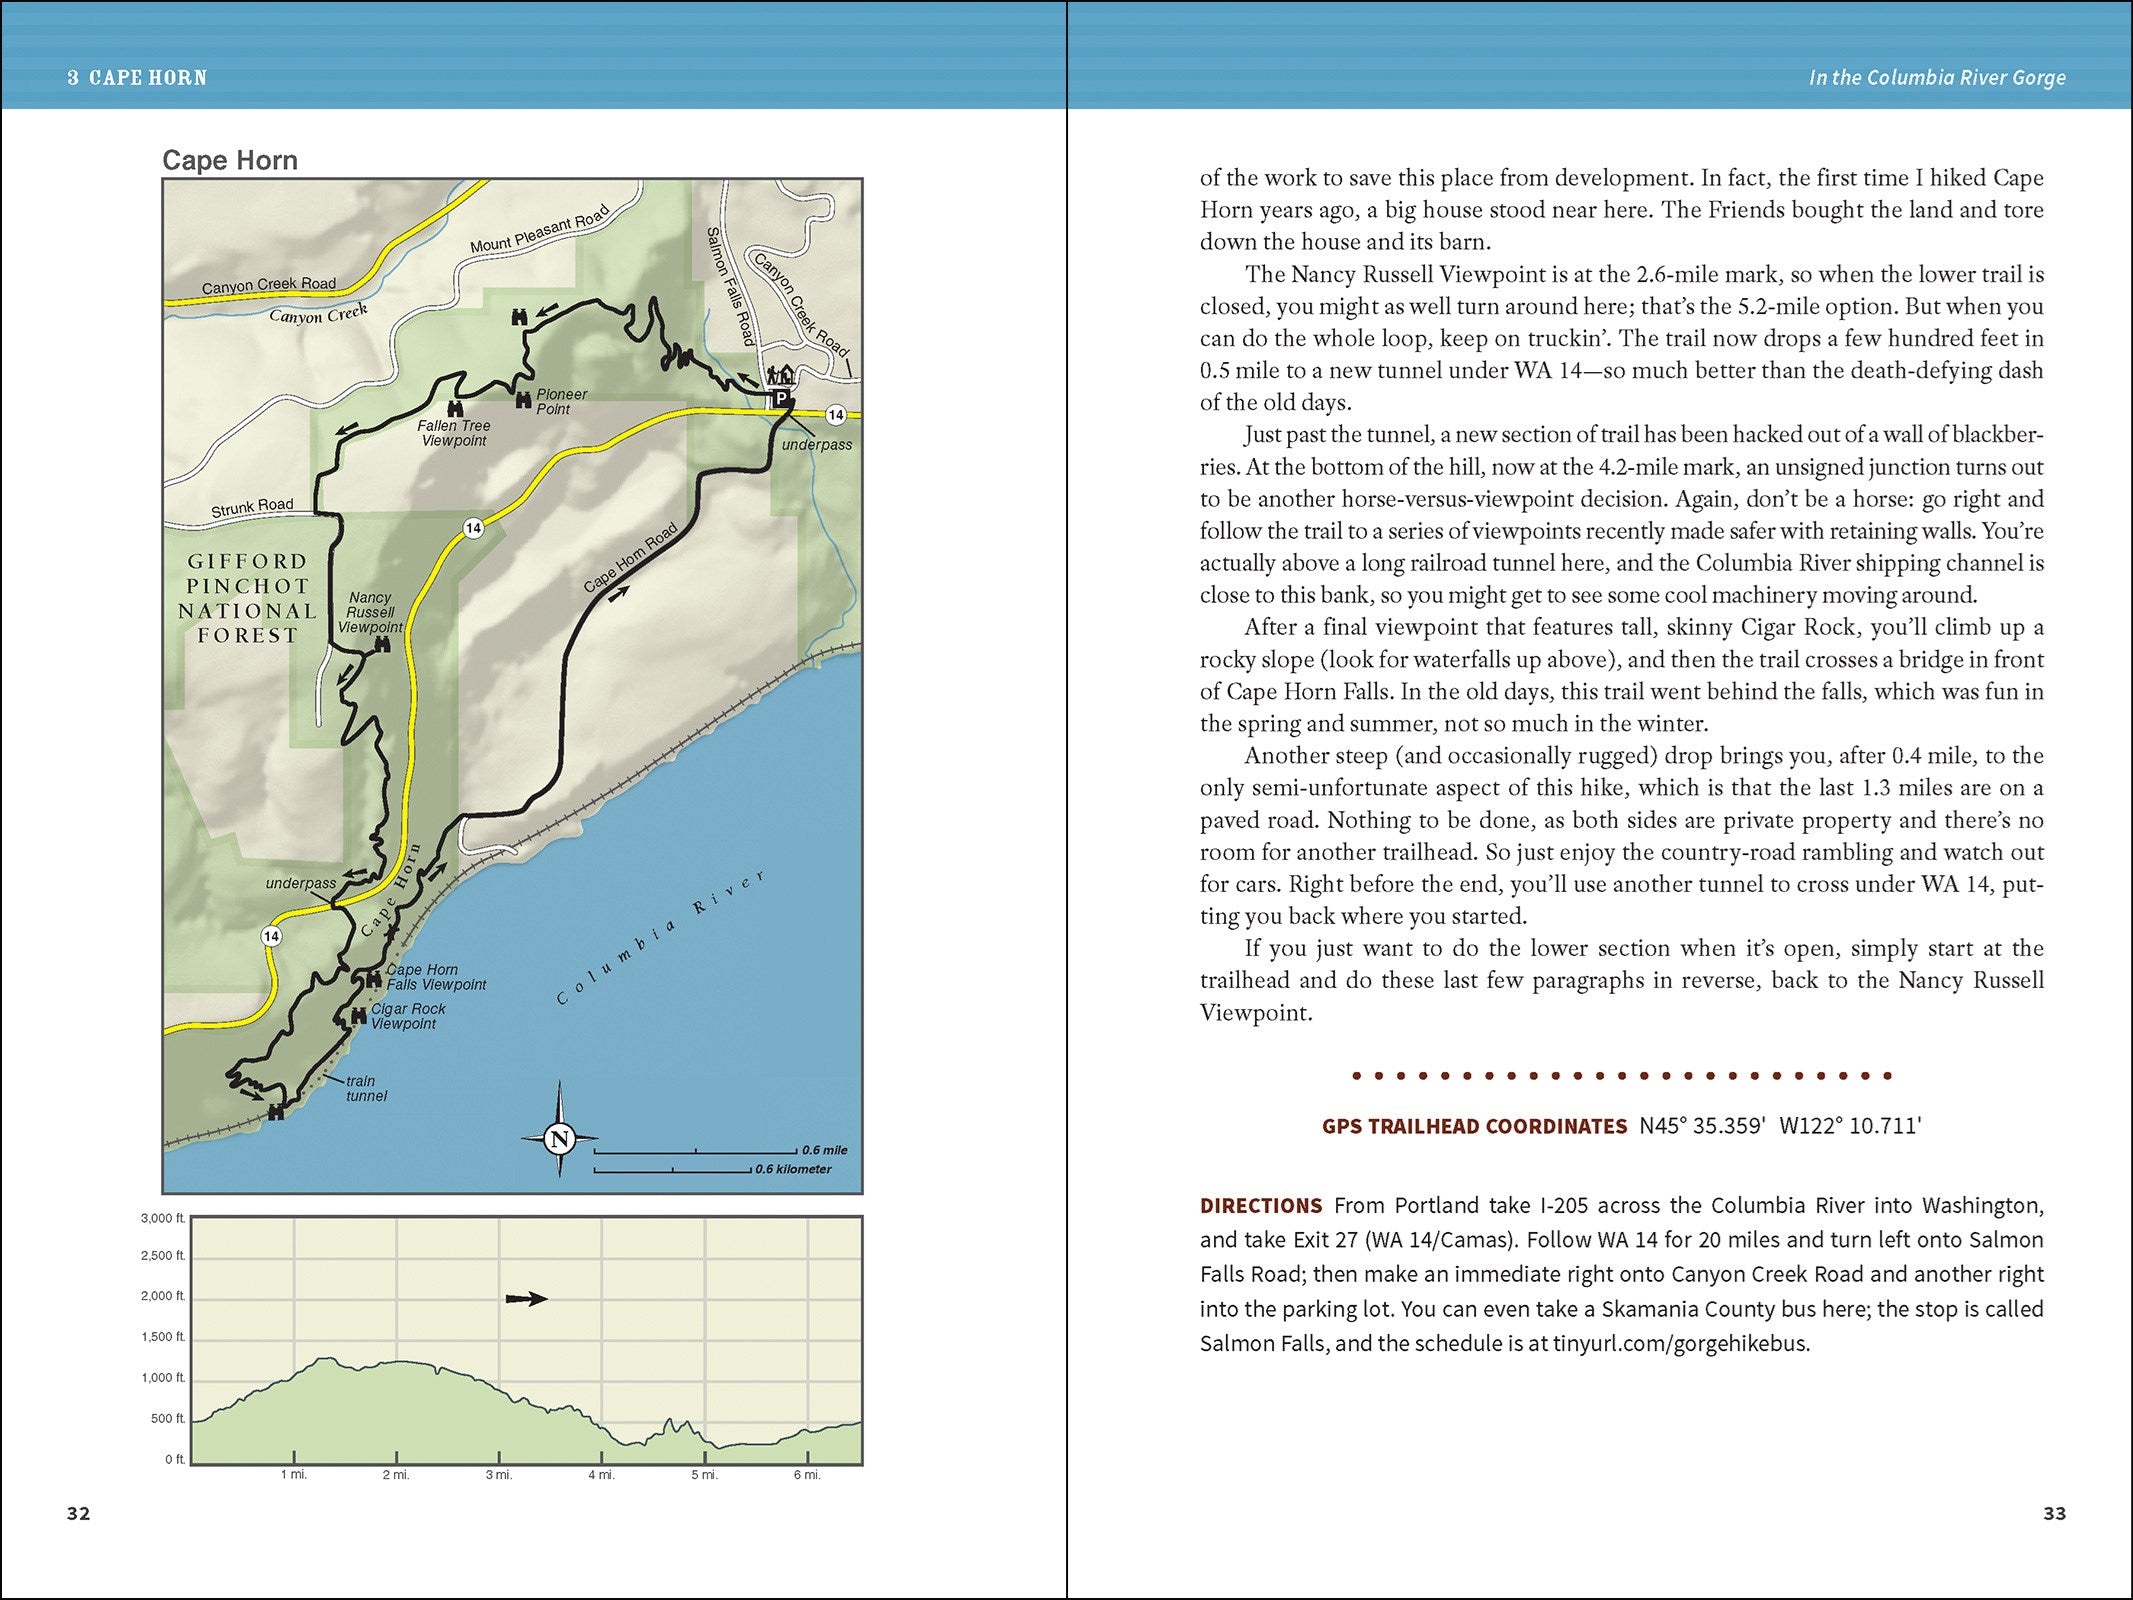Click the 'Pioneer Point' map label
The image size is (2133, 1600).
(x=562, y=402)
